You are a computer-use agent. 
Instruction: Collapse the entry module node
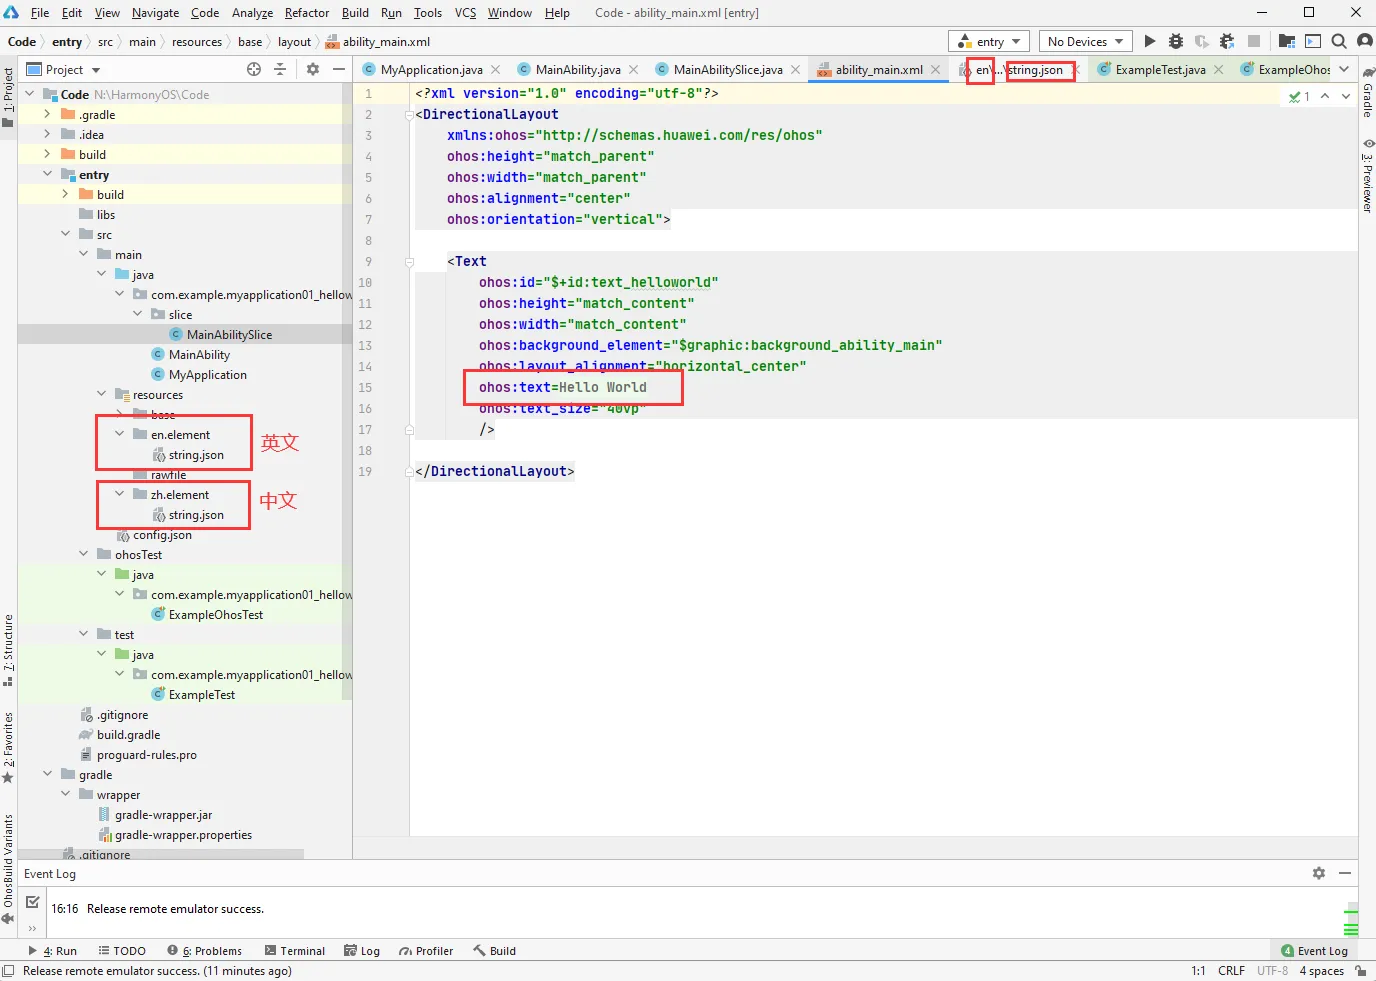(x=46, y=174)
